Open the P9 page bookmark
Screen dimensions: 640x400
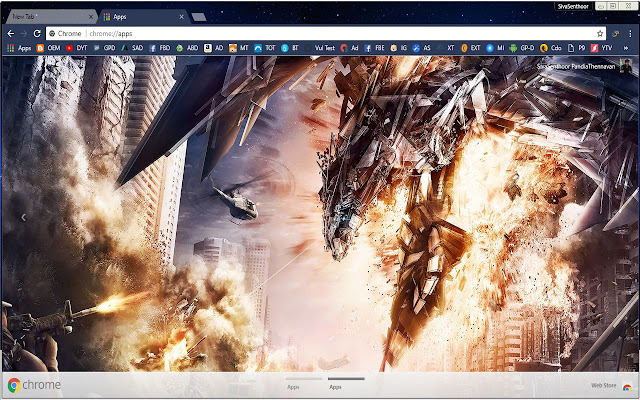click(576, 48)
